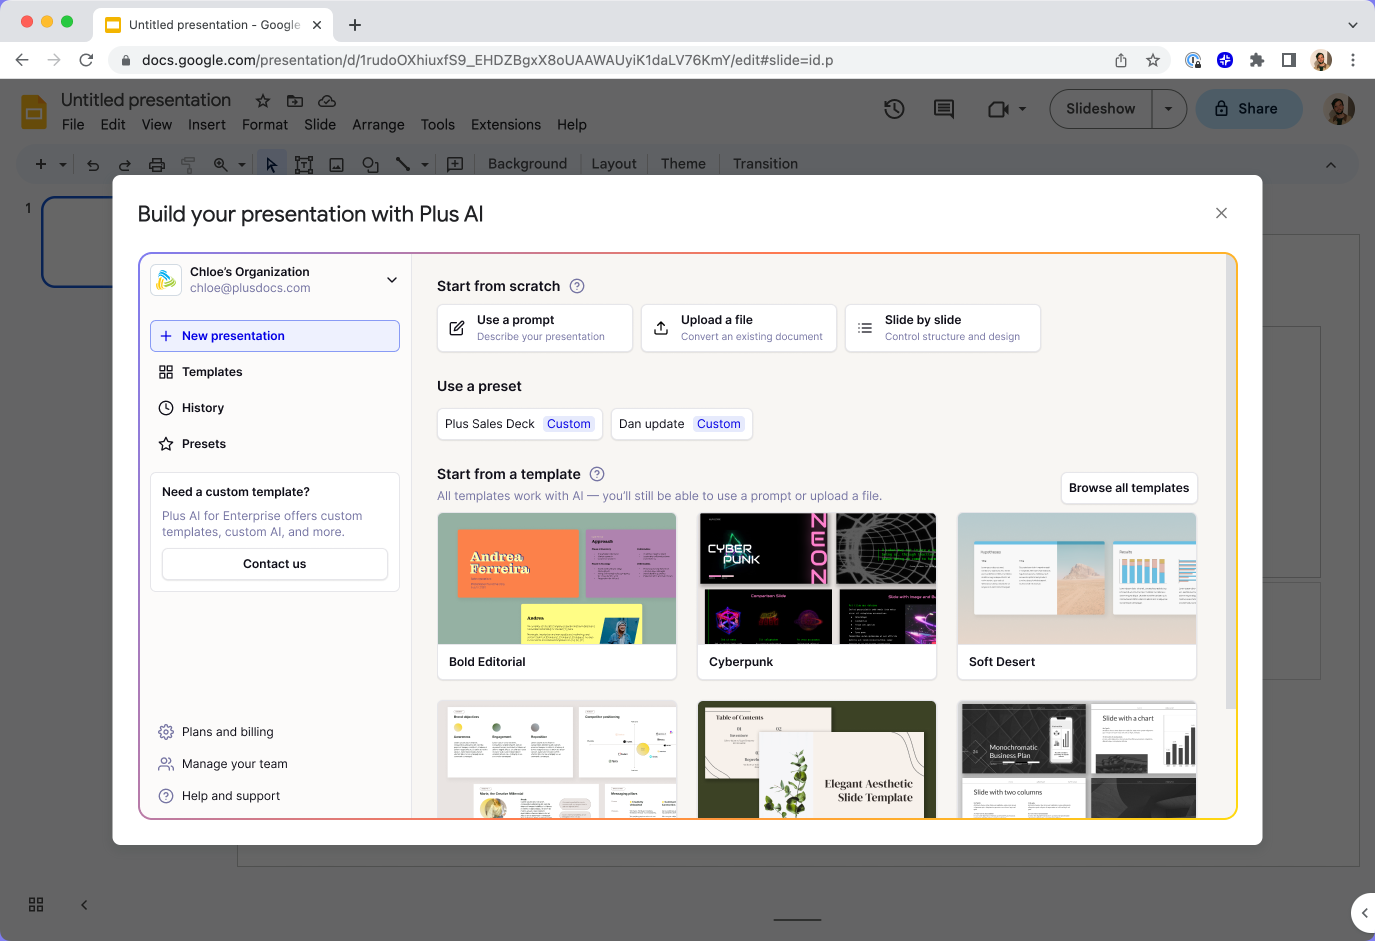Choose Use a prompt option
The height and width of the screenshot is (941, 1375).
click(535, 328)
